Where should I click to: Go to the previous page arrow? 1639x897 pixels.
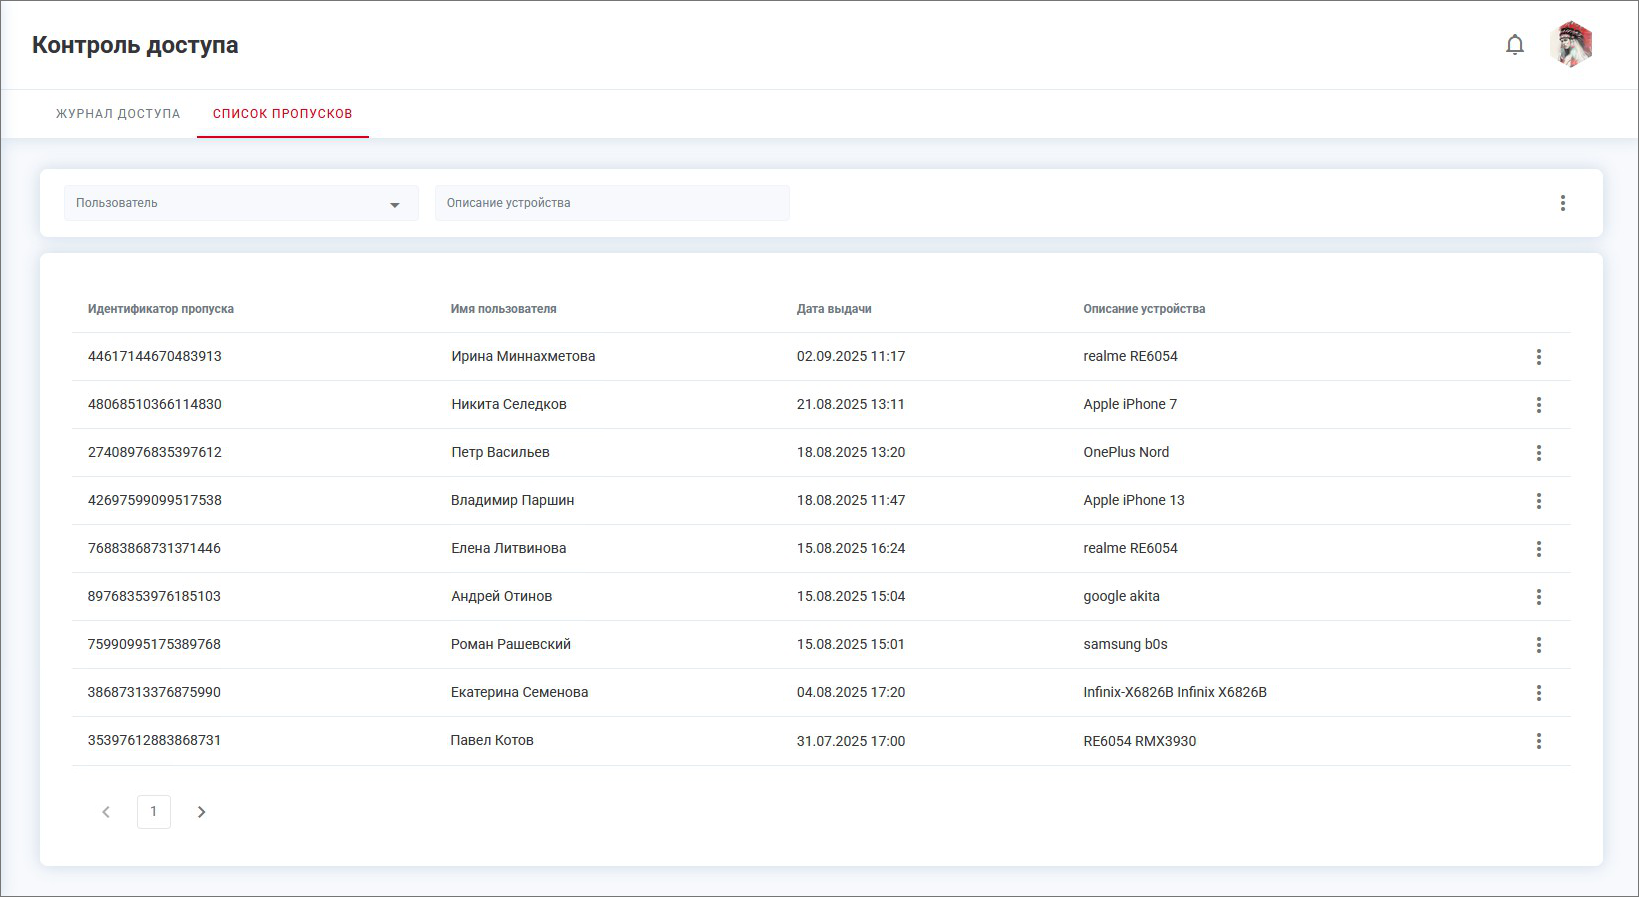pyautogui.click(x=106, y=812)
